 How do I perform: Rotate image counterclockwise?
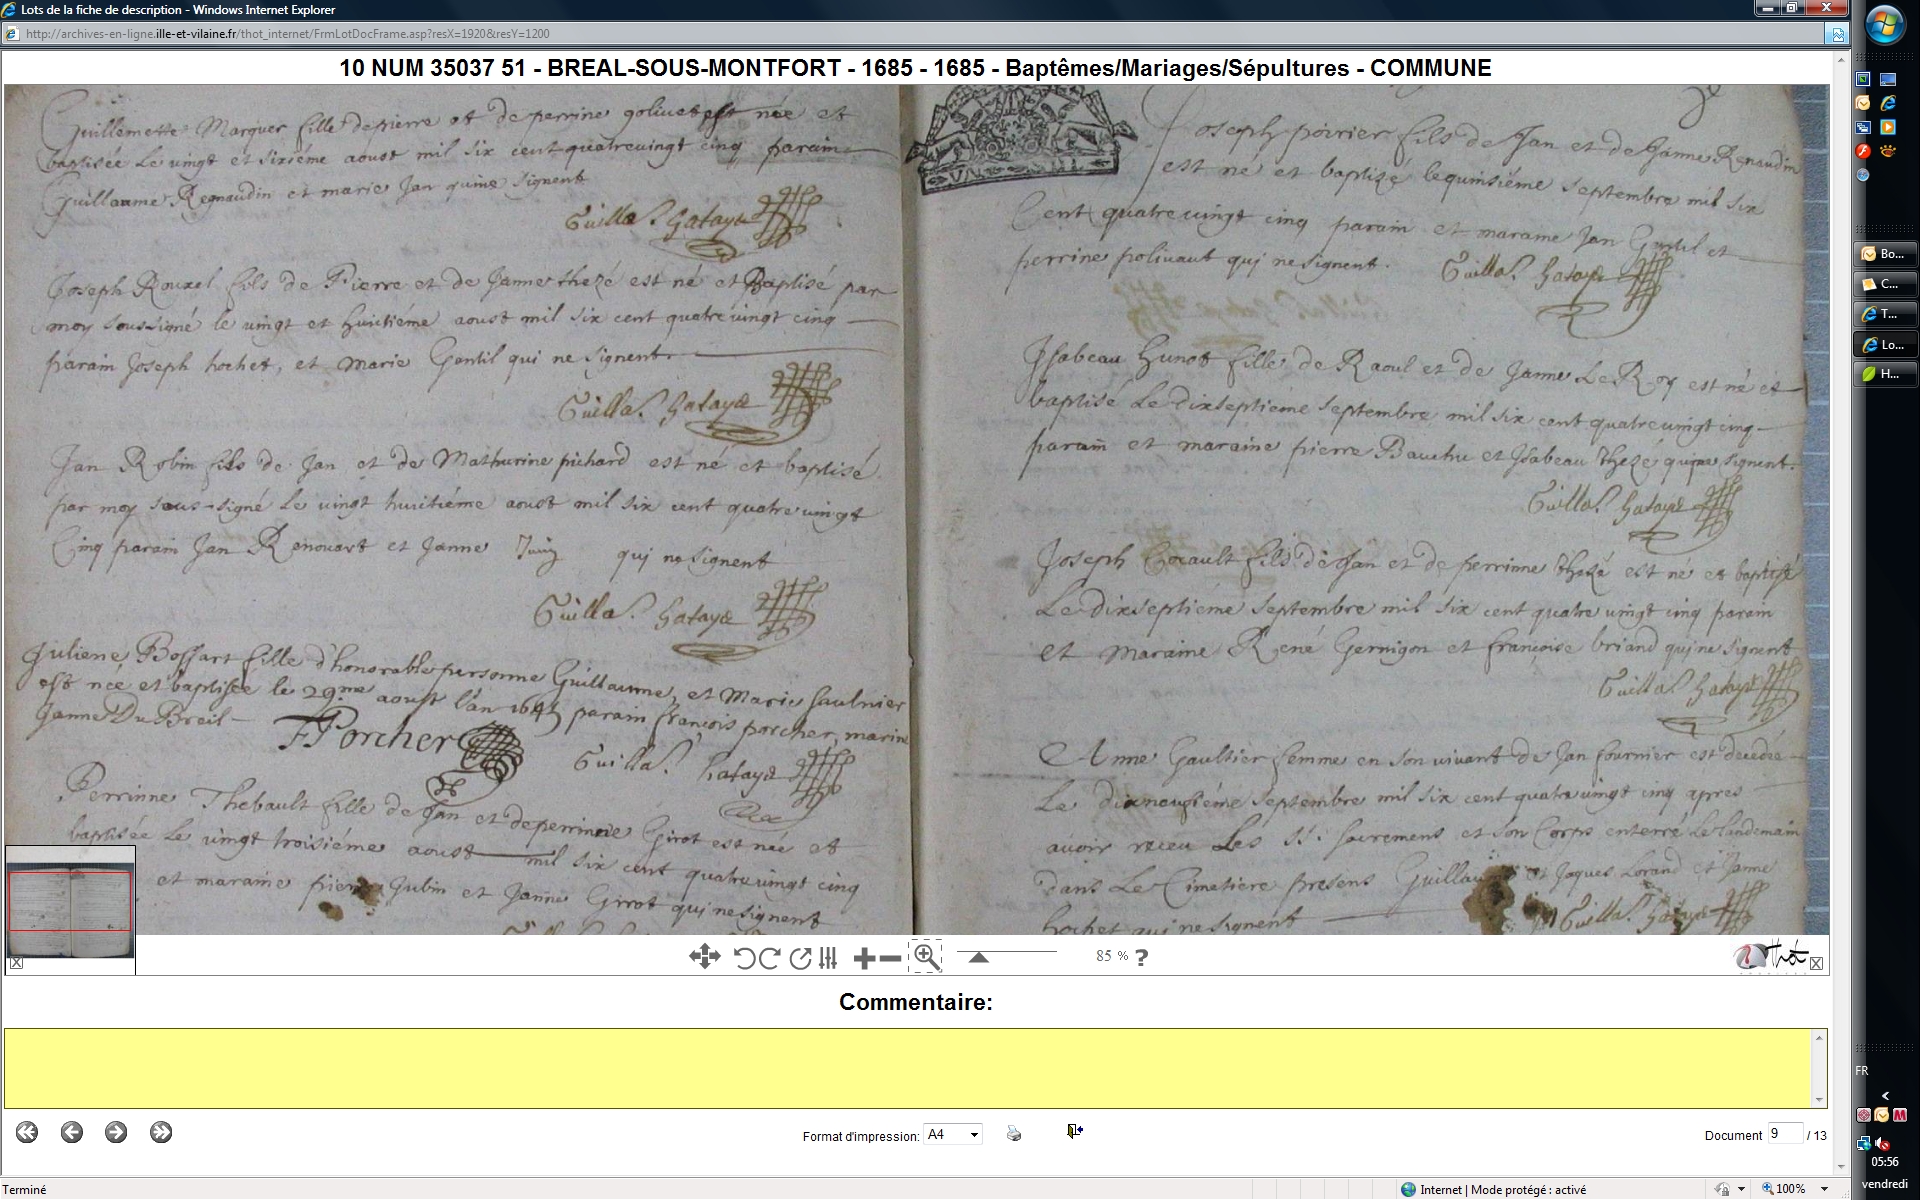[x=744, y=958]
